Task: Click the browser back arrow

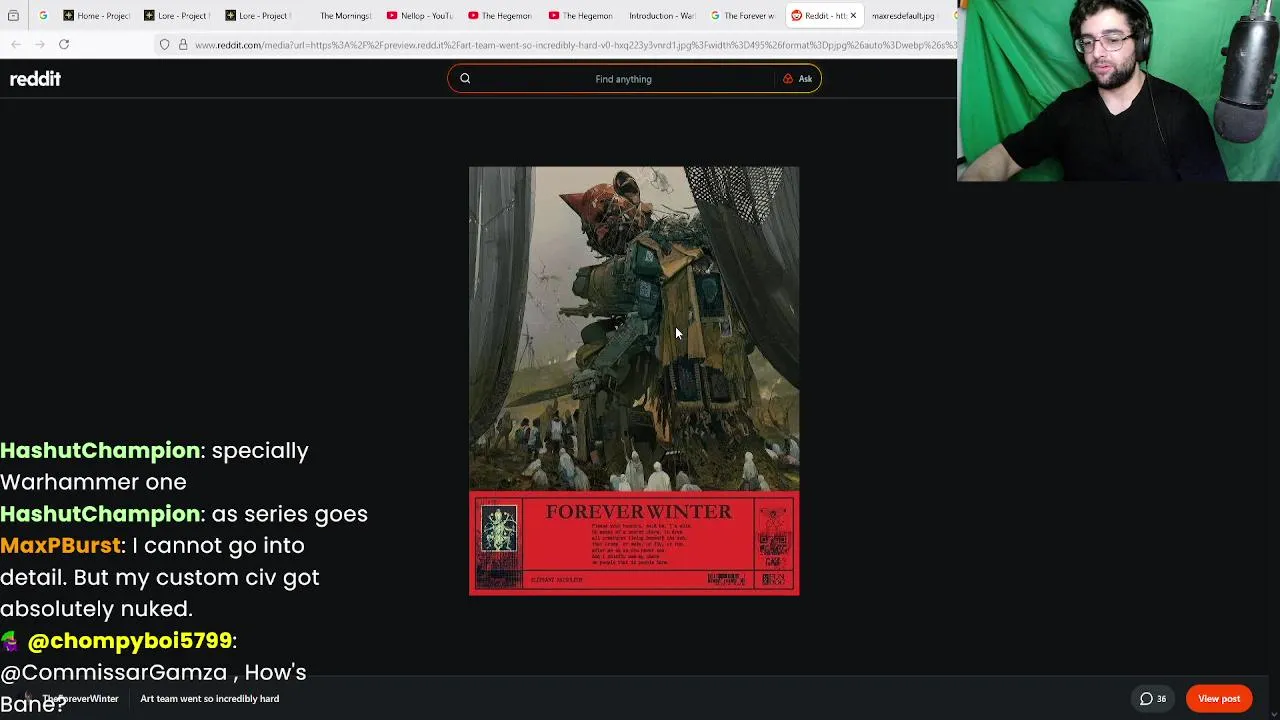Action: click(x=16, y=44)
